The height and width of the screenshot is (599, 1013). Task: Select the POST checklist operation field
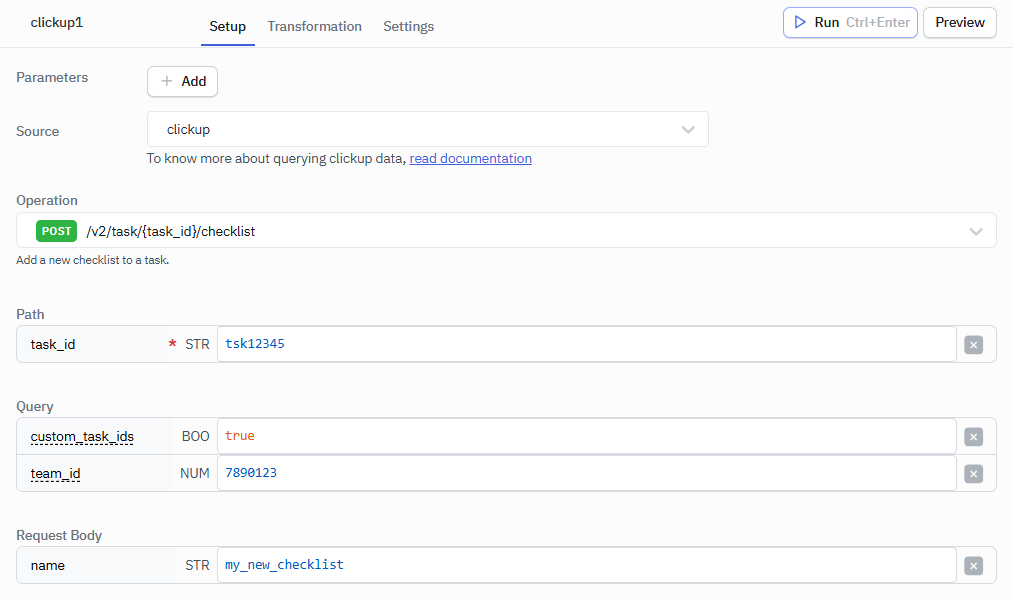point(506,231)
